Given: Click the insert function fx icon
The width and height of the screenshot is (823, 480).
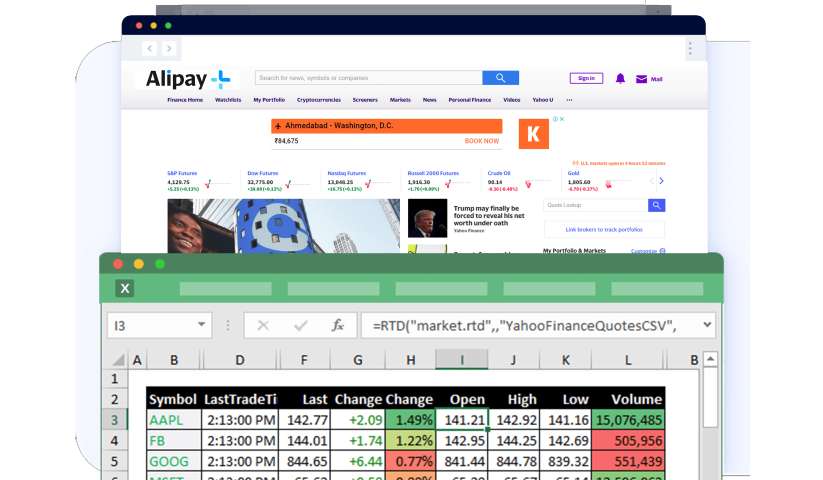Looking at the screenshot, I should [x=337, y=325].
